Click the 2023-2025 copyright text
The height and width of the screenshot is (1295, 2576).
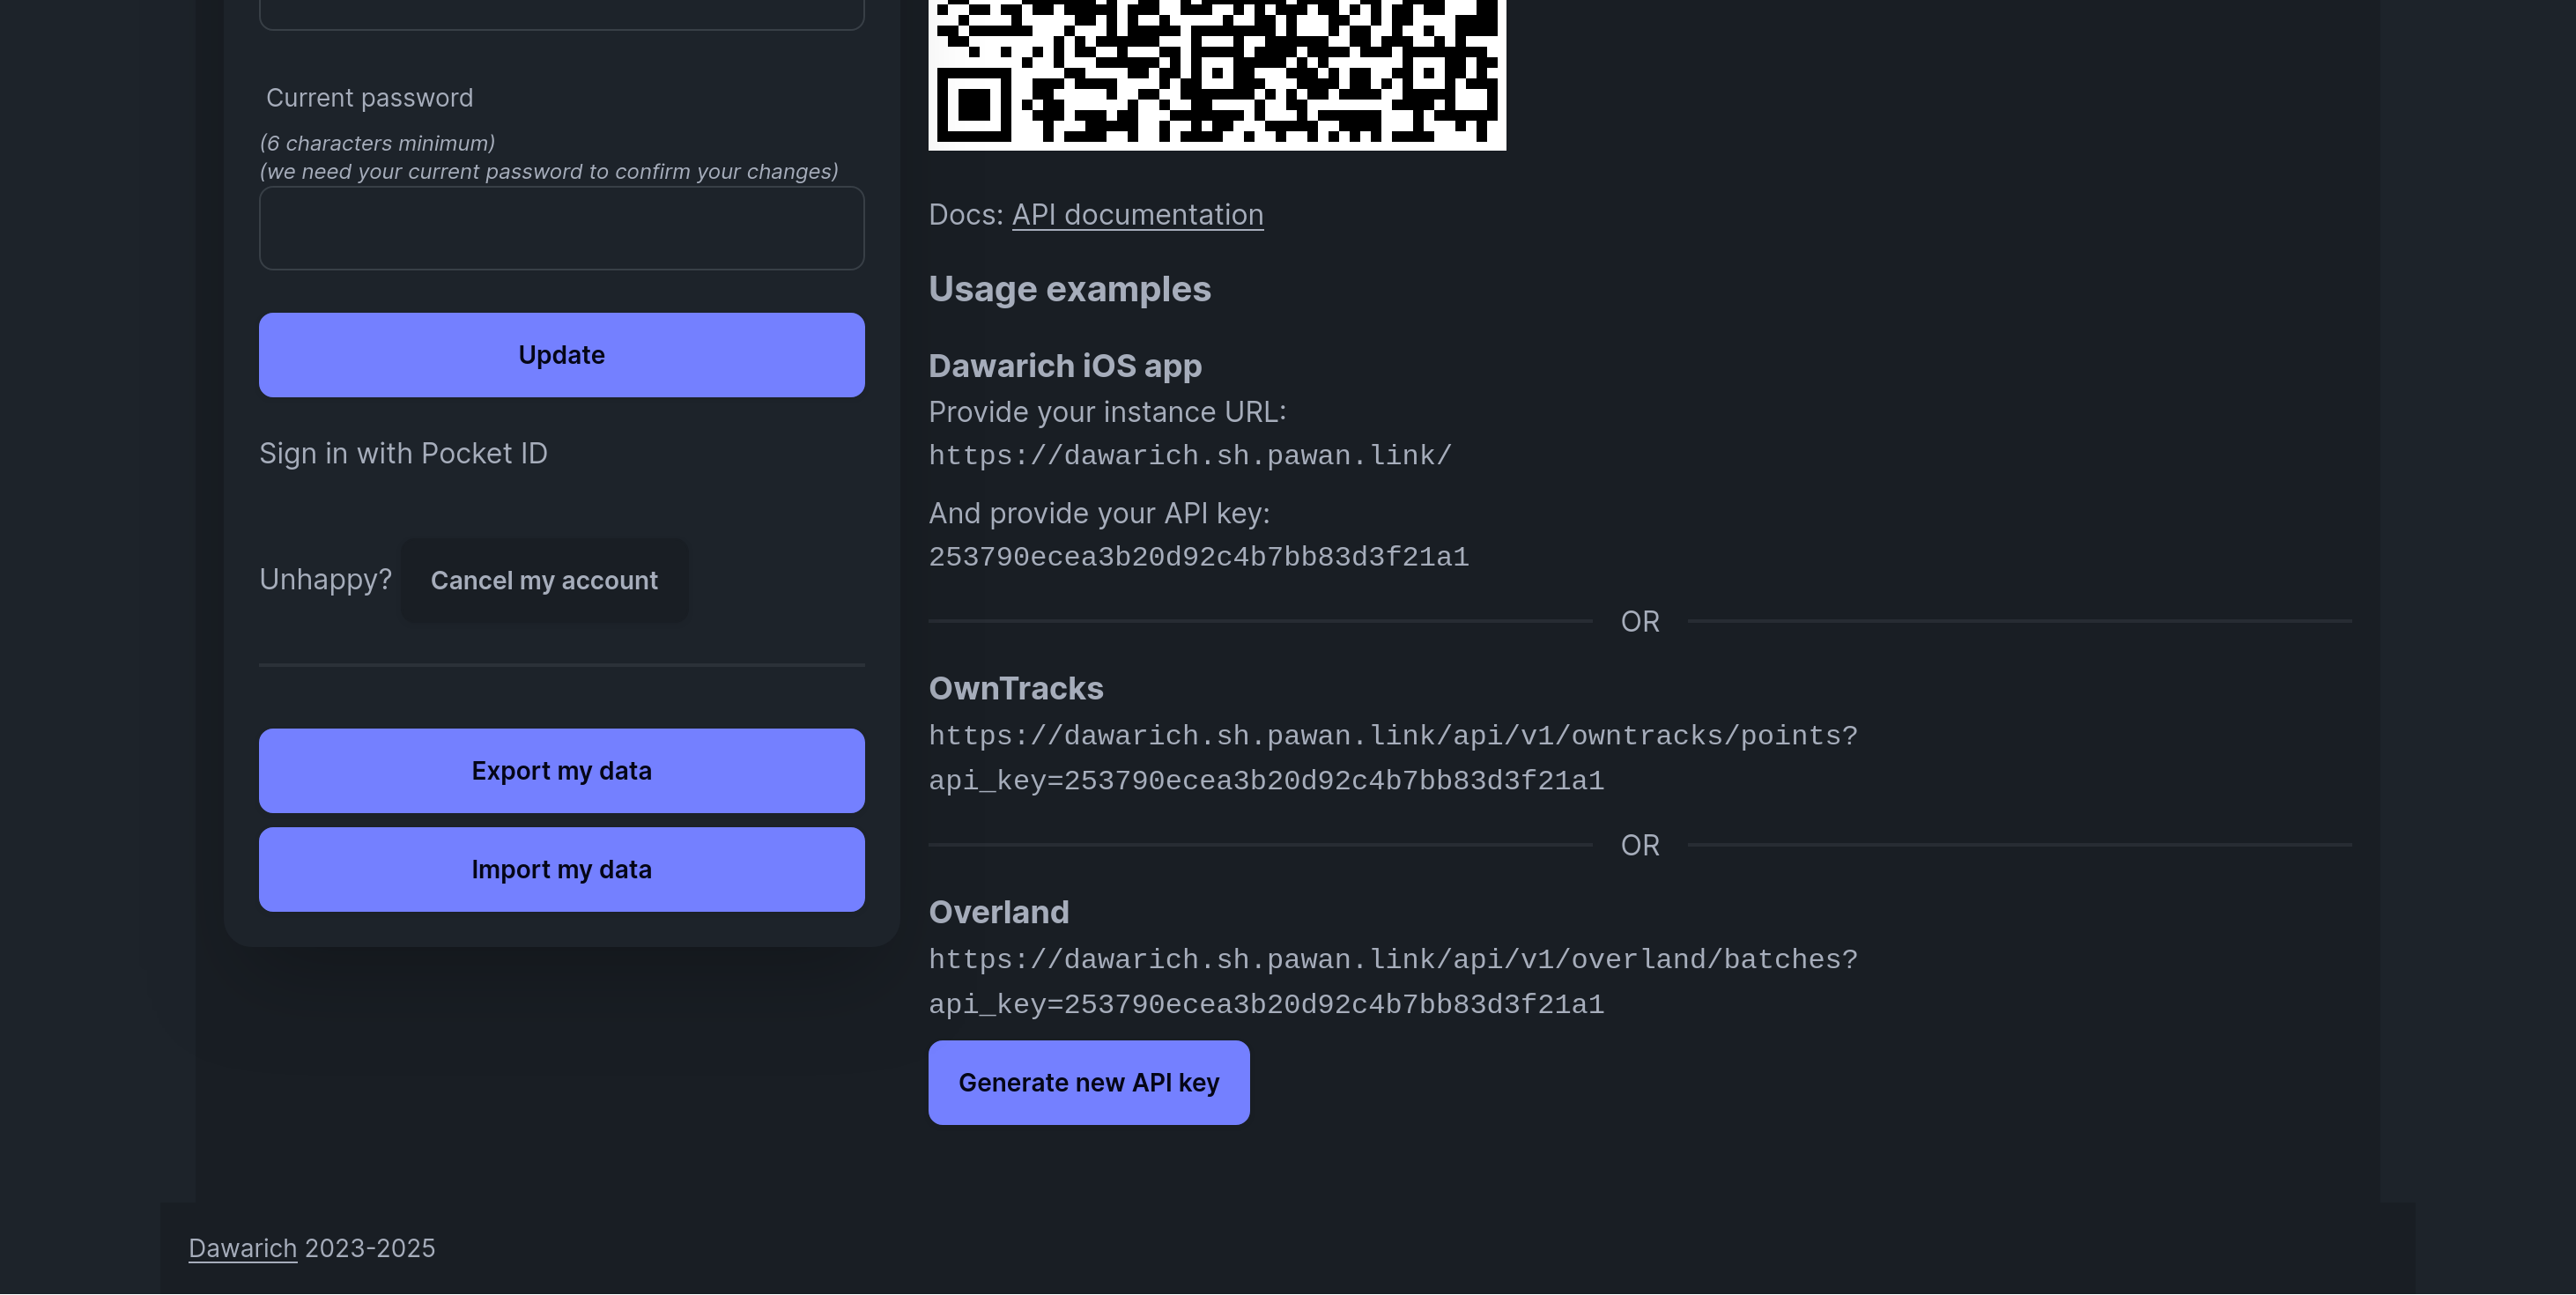point(369,1248)
